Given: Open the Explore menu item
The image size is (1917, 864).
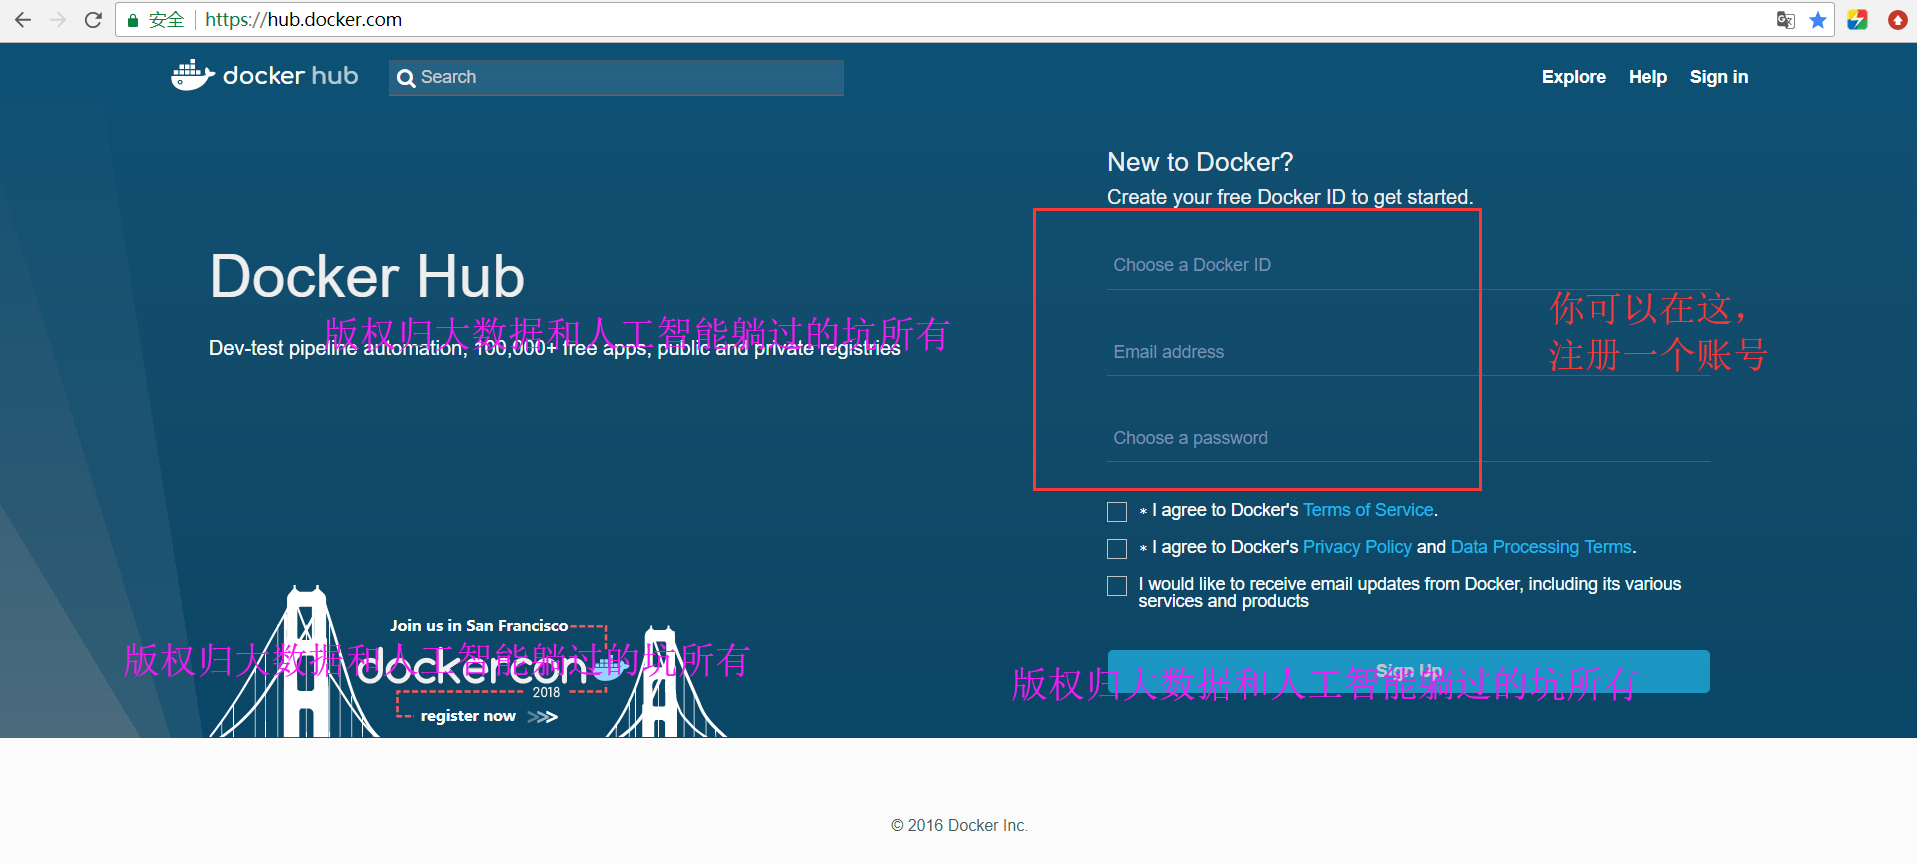Looking at the screenshot, I should (x=1573, y=77).
